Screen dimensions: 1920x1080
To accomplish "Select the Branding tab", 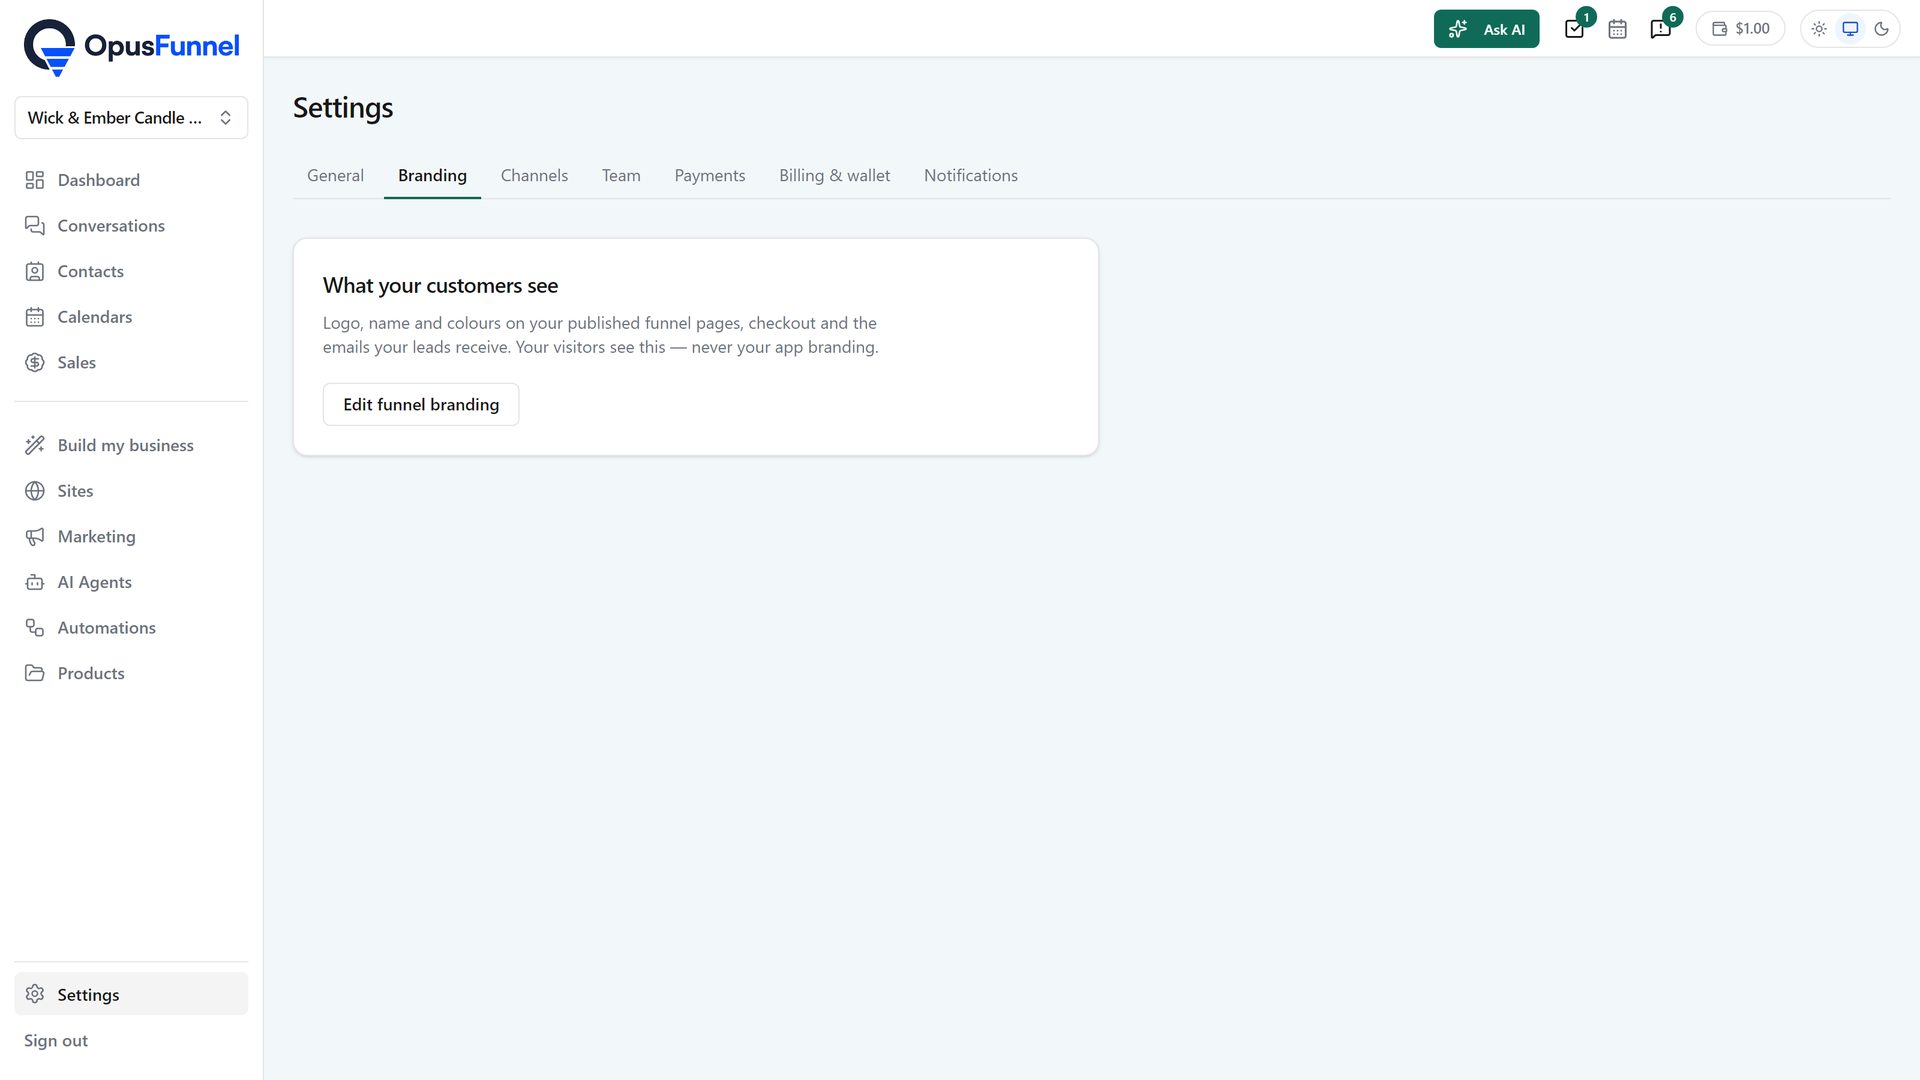I will 432,176.
